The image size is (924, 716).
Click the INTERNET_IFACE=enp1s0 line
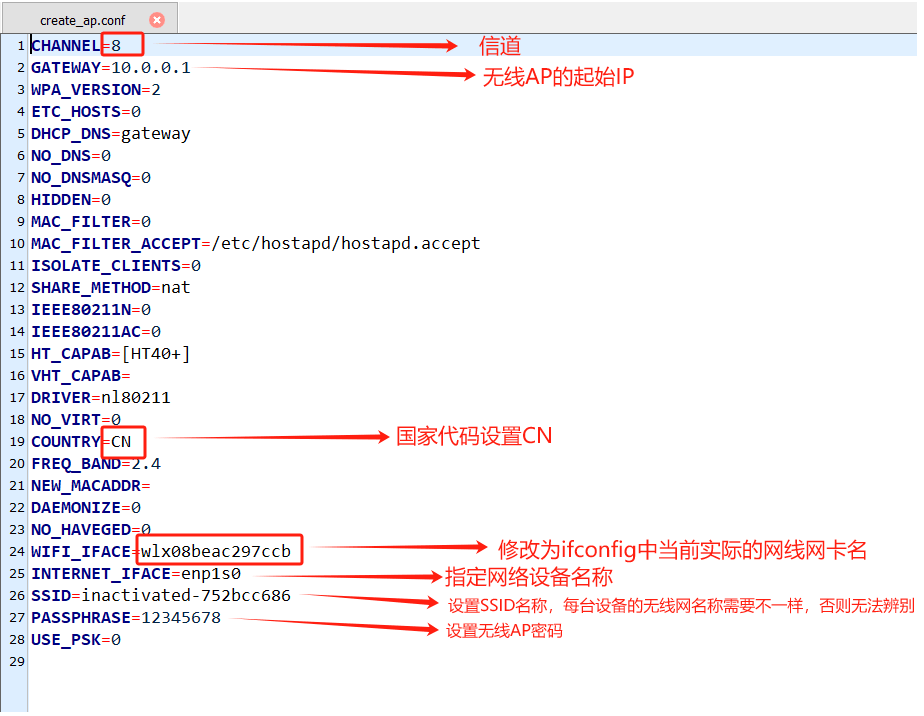point(136,573)
